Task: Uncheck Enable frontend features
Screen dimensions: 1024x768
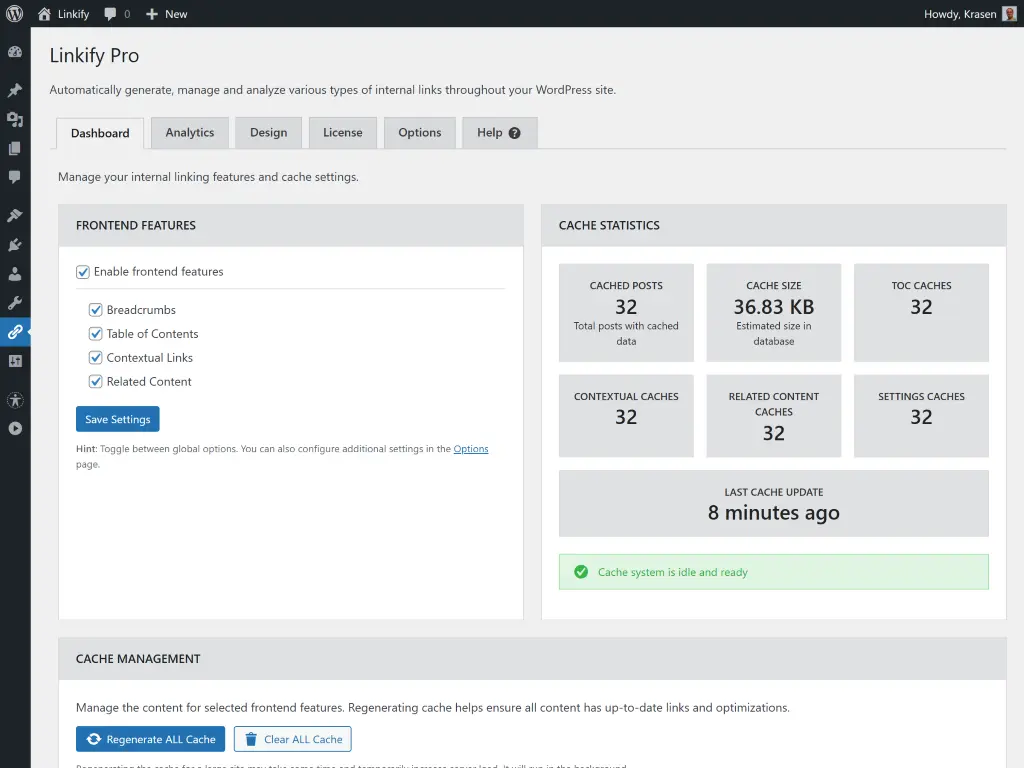Action: point(82,271)
